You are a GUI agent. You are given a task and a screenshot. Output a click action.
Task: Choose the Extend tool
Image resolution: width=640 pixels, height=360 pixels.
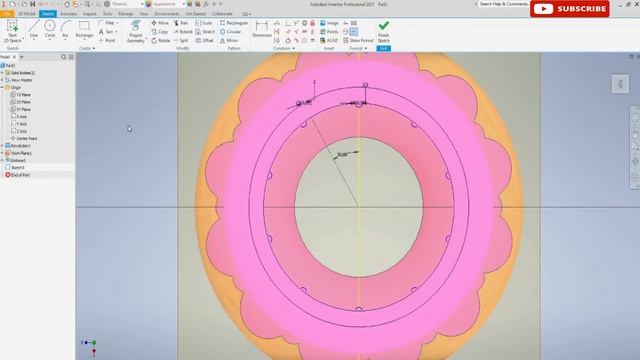tap(182, 32)
